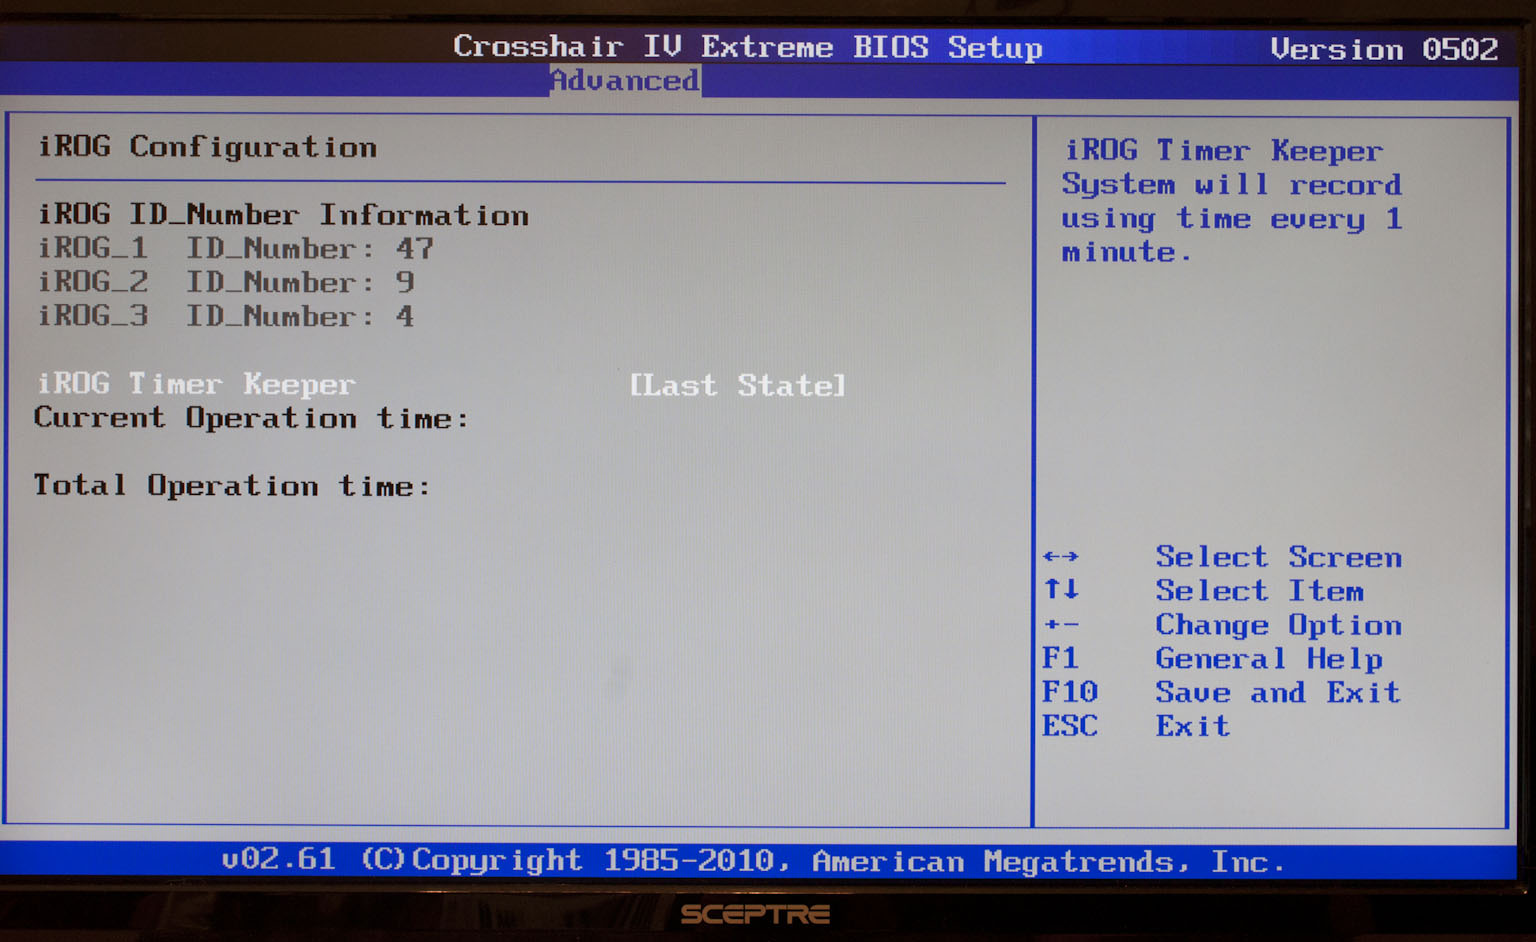The height and width of the screenshot is (942, 1536).
Task: Click the F10 key hint
Action: (x=1070, y=692)
